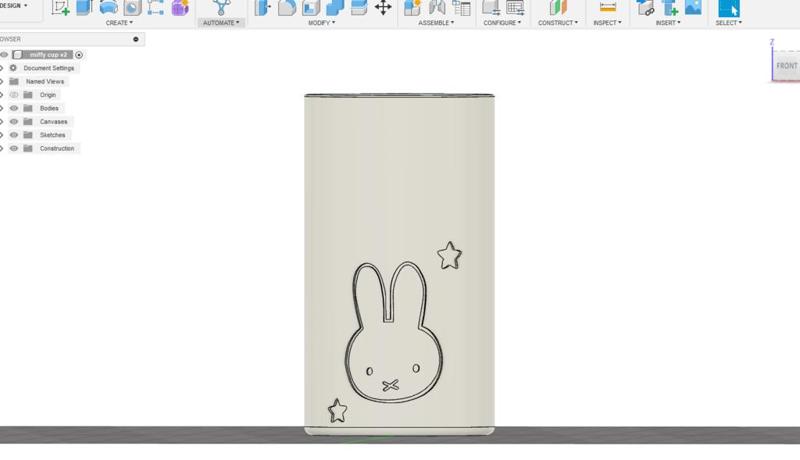Click the Offset Plane construct icon
This screenshot has width=800, height=460.
(x=558, y=7)
